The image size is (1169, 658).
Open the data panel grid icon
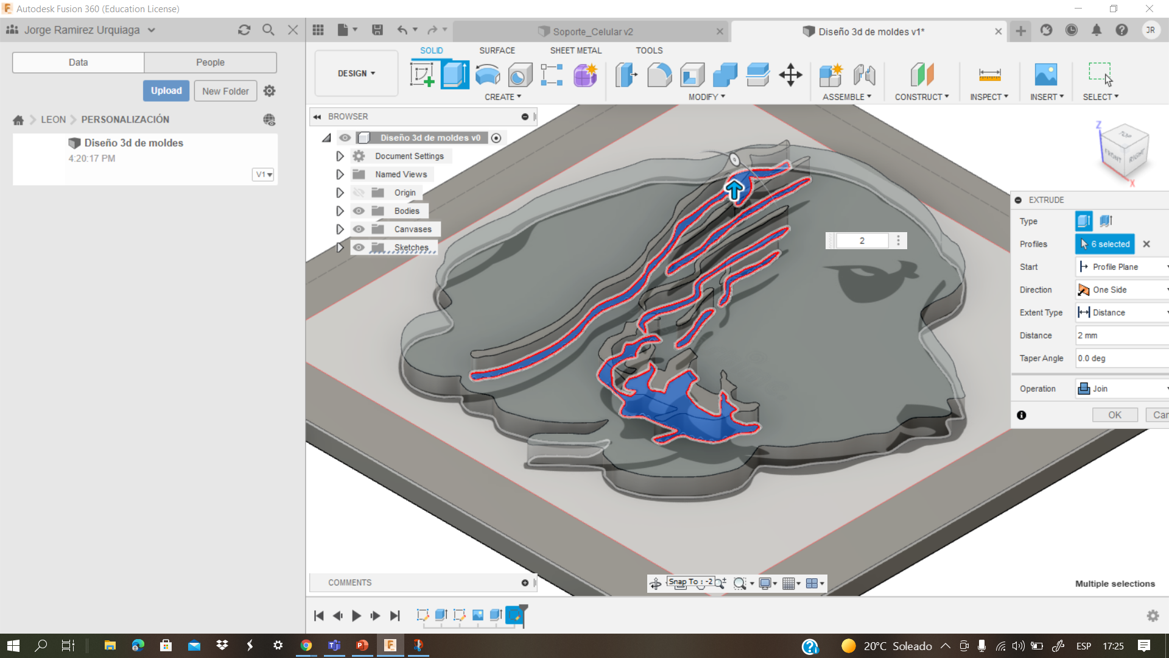point(318,30)
